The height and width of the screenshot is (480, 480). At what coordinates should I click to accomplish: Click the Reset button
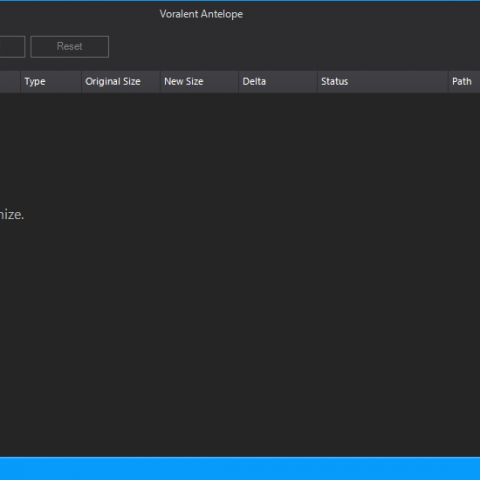click(69, 47)
